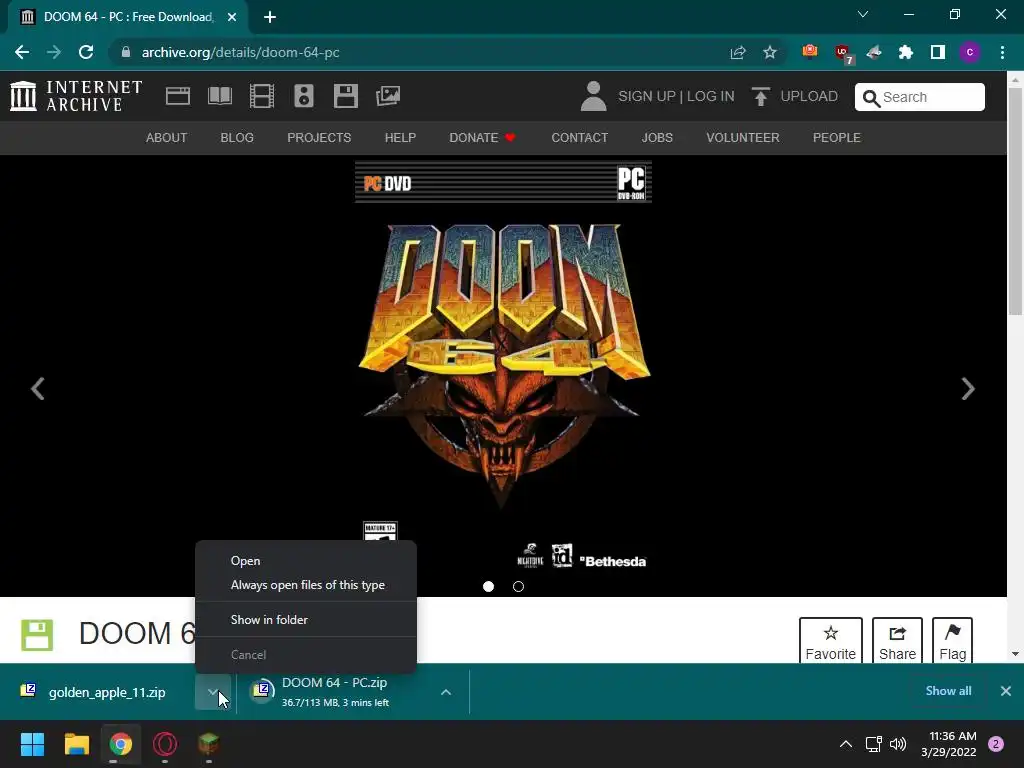This screenshot has height=768, width=1024.
Task: Bookmark this page with the star icon
Action: pyautogui.click(x=770, y=52)
